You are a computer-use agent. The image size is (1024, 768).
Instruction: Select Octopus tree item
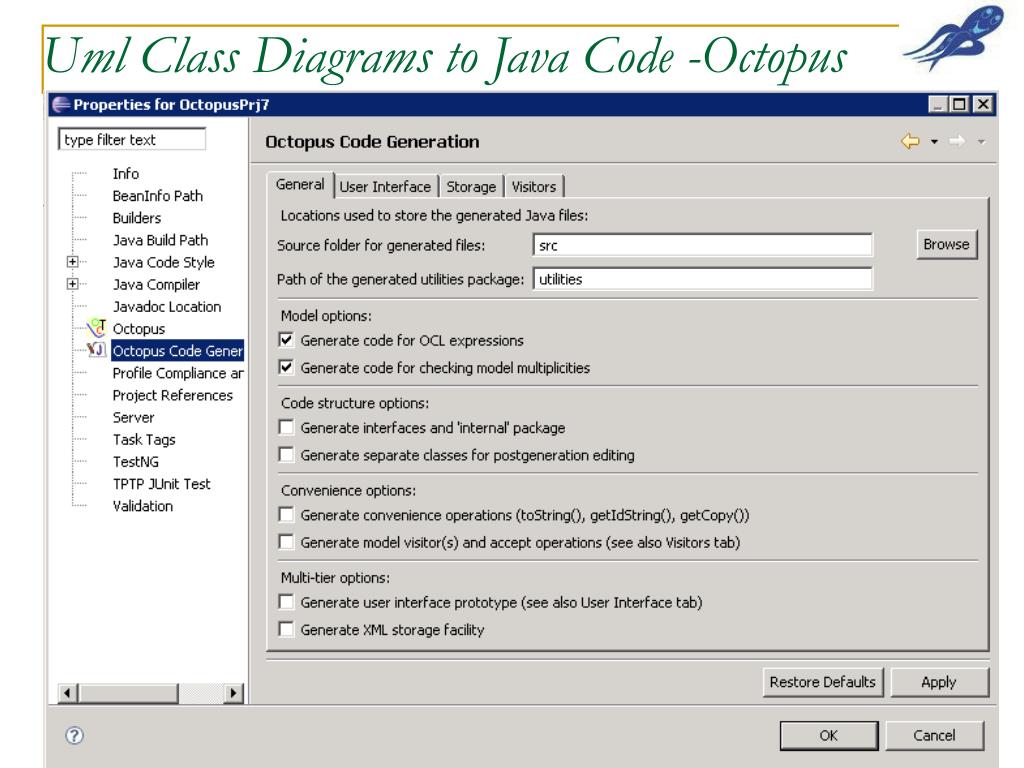tap(138, 329)
